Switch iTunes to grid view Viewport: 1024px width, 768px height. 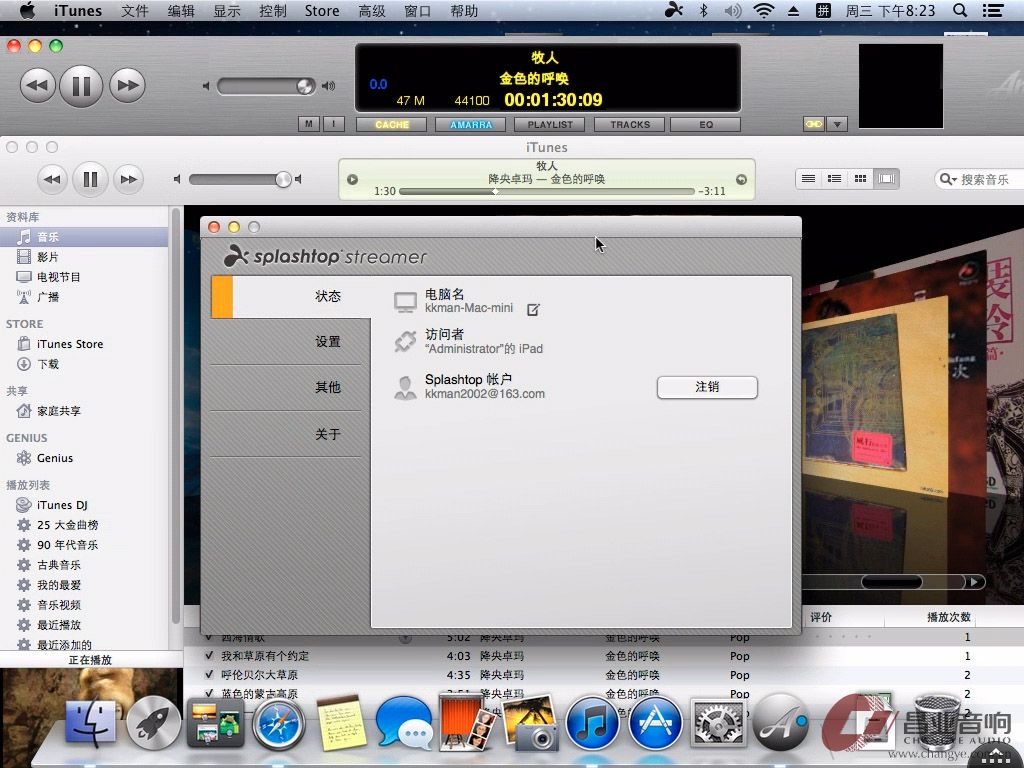click(x=860, y=178)
